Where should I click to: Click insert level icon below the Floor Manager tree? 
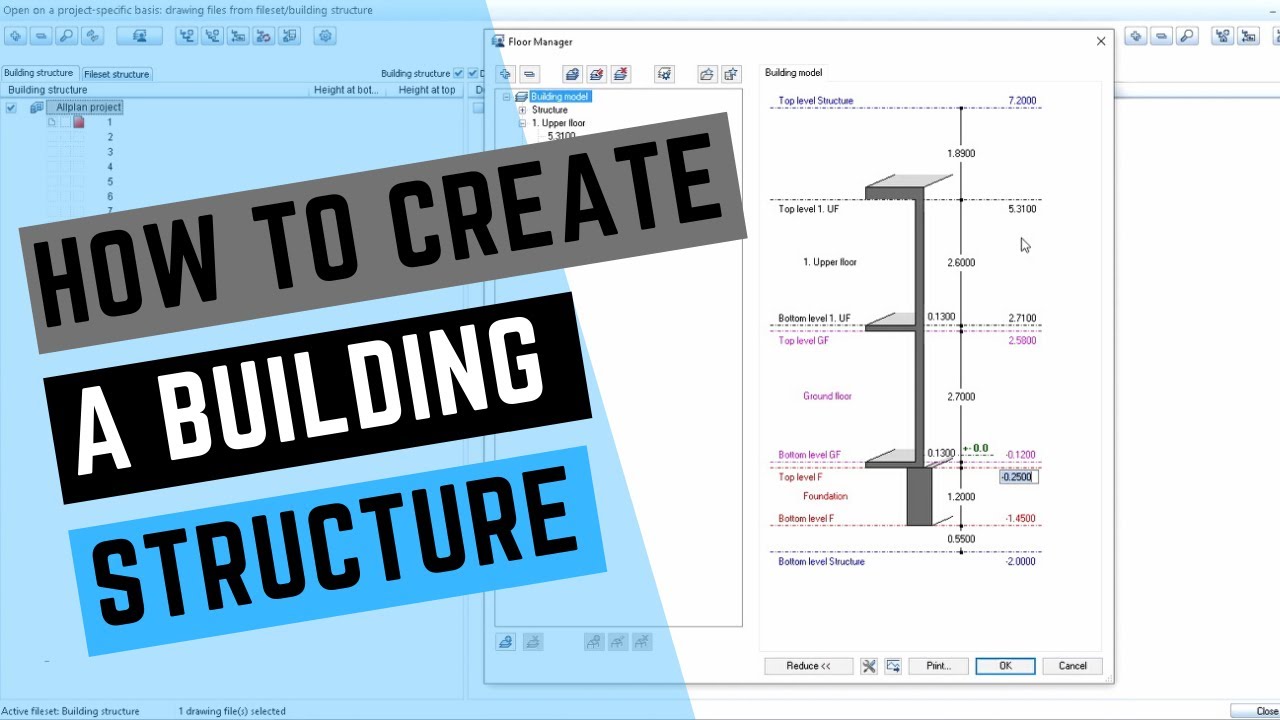pyautogui.click(x=506, y=642)
